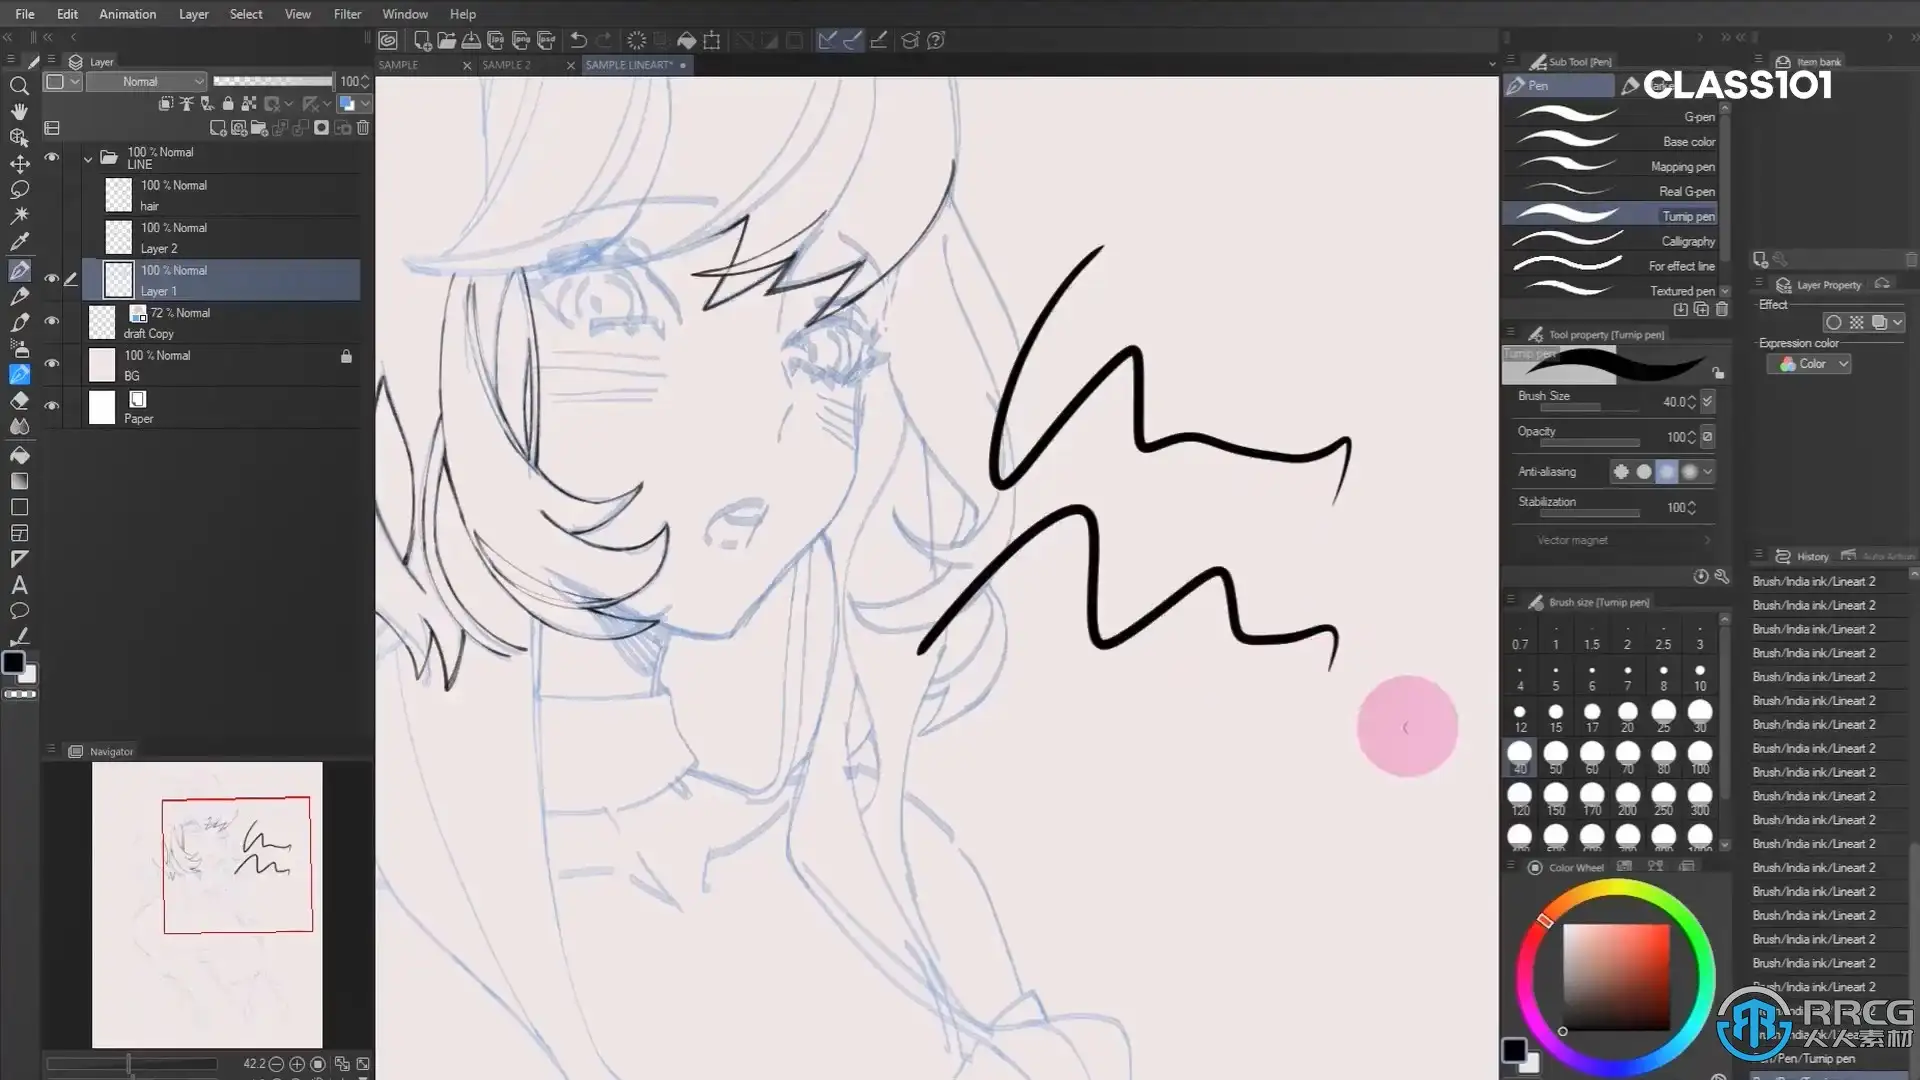Select the Fill bucket tool

(19, 455)
